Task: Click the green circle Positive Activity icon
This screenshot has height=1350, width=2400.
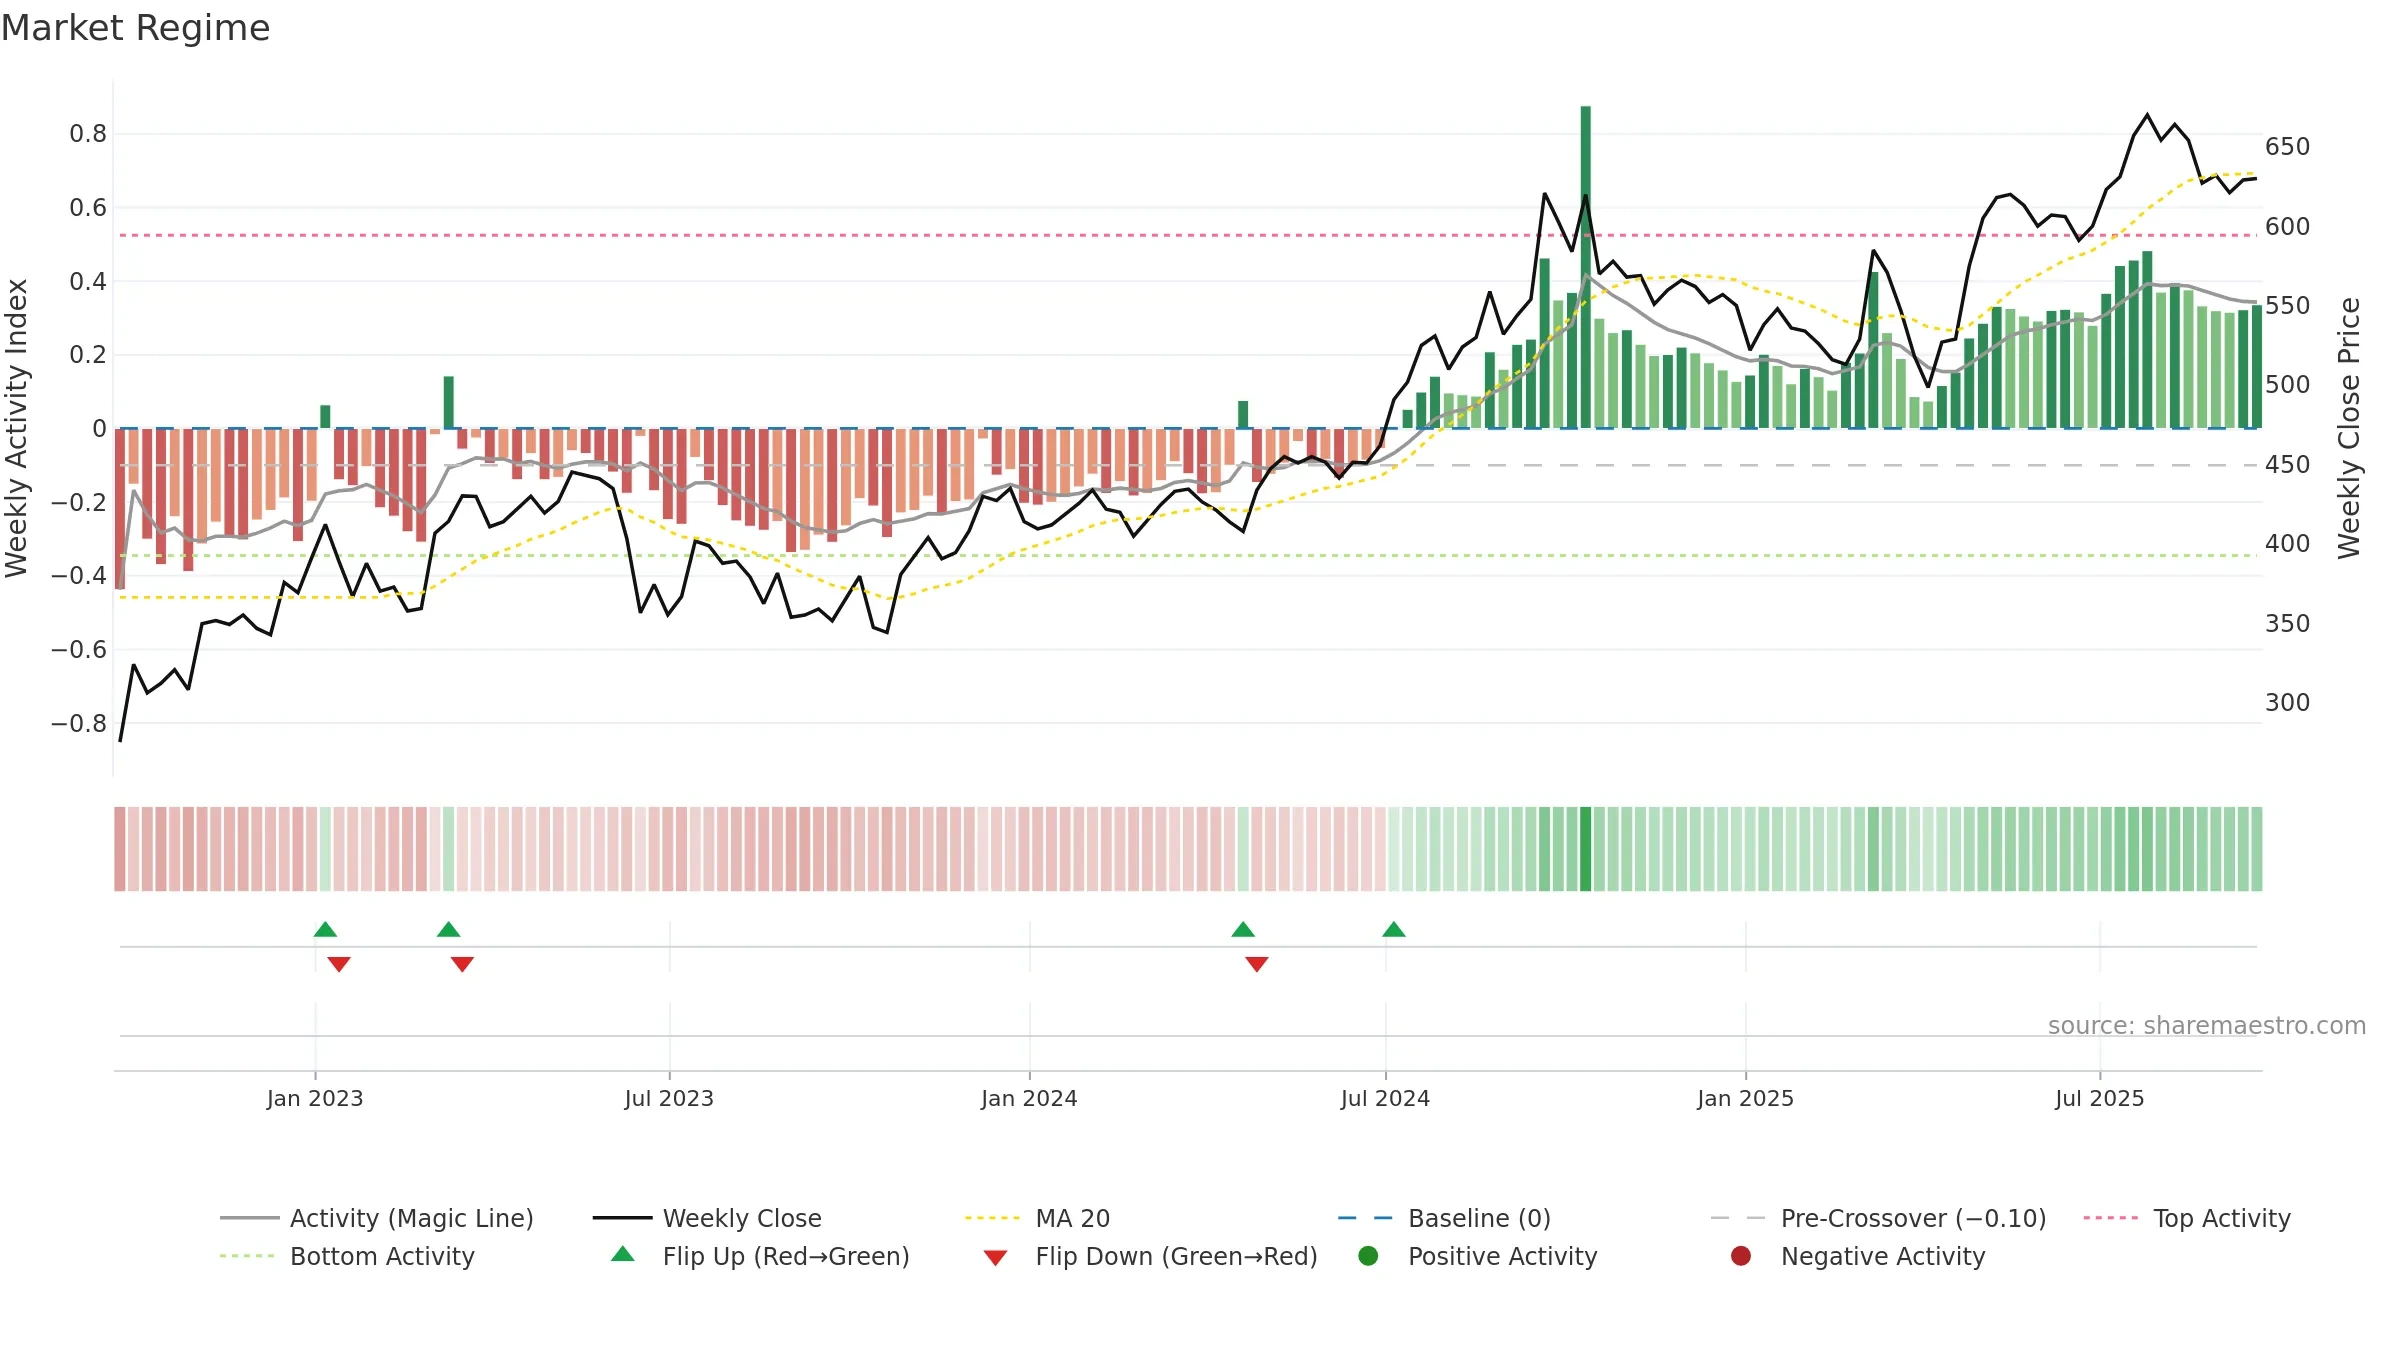Action: point(1368,1256)
